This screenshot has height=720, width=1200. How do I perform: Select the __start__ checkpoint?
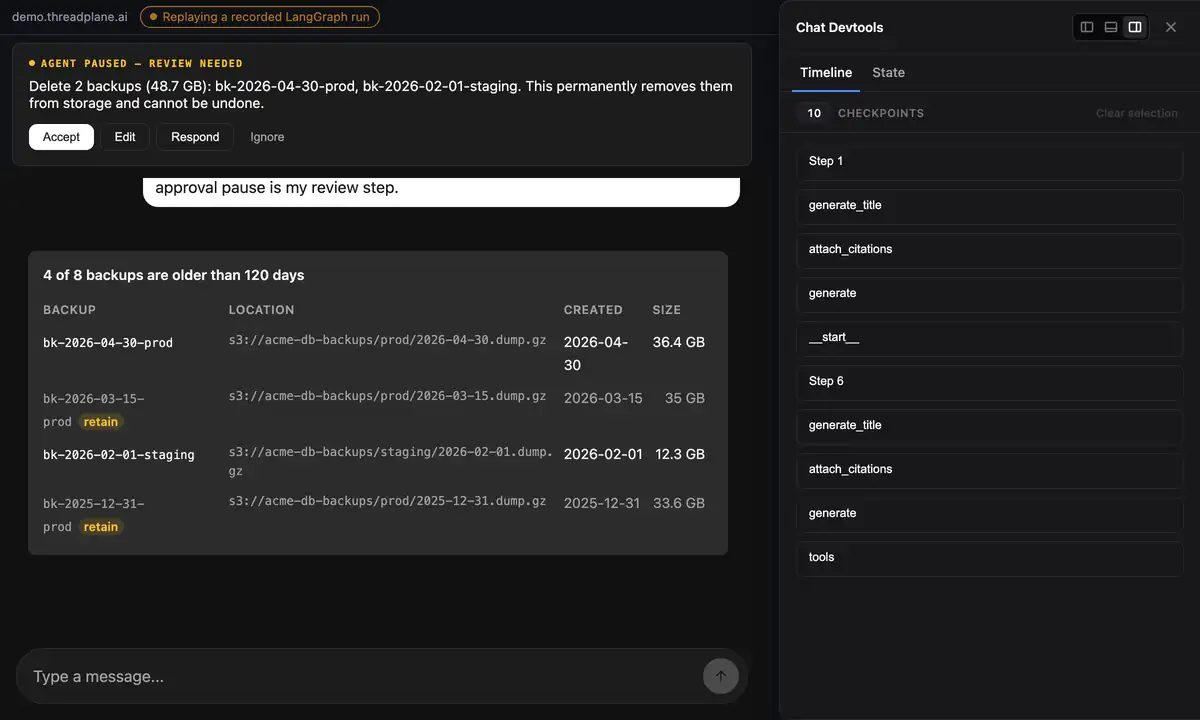[x=990, y=337]
